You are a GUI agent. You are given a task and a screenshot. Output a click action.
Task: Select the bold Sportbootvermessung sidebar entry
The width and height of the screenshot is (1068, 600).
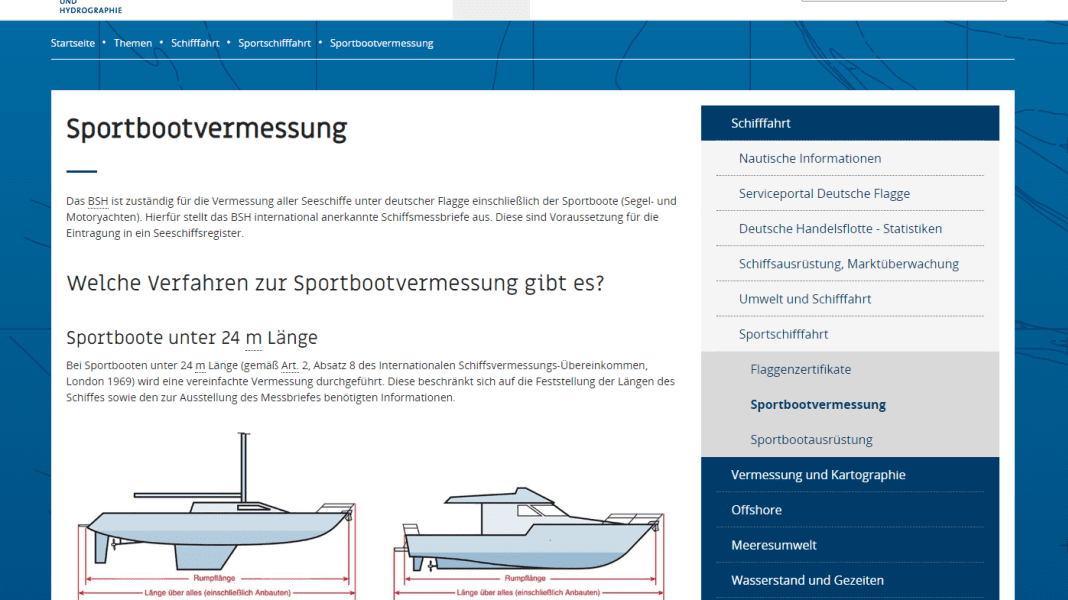818,405
